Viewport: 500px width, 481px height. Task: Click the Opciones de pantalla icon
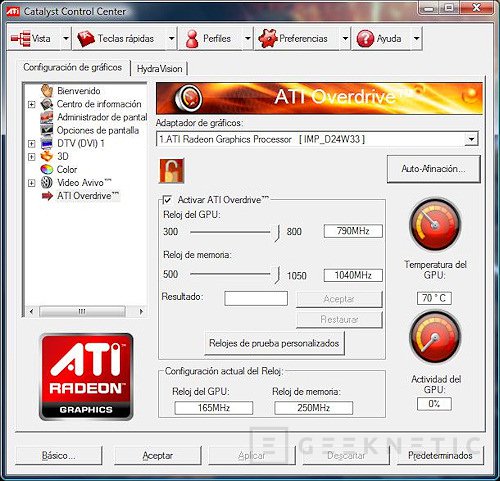[x=47, y=130]
